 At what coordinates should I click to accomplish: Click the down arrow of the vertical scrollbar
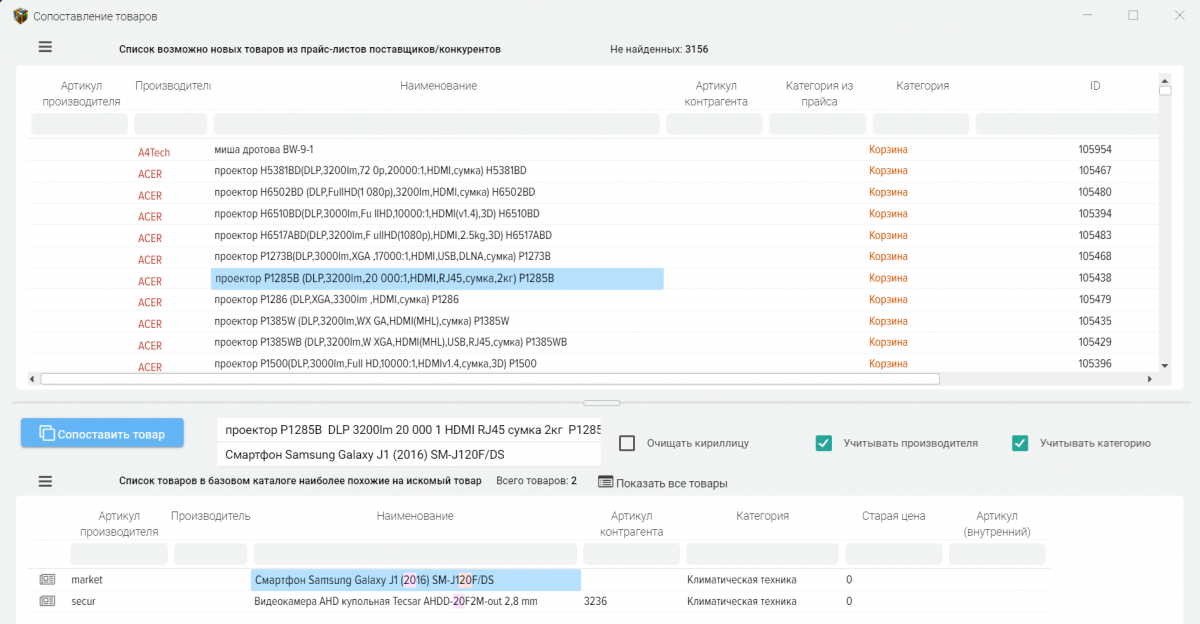(x=1164, y=365)
